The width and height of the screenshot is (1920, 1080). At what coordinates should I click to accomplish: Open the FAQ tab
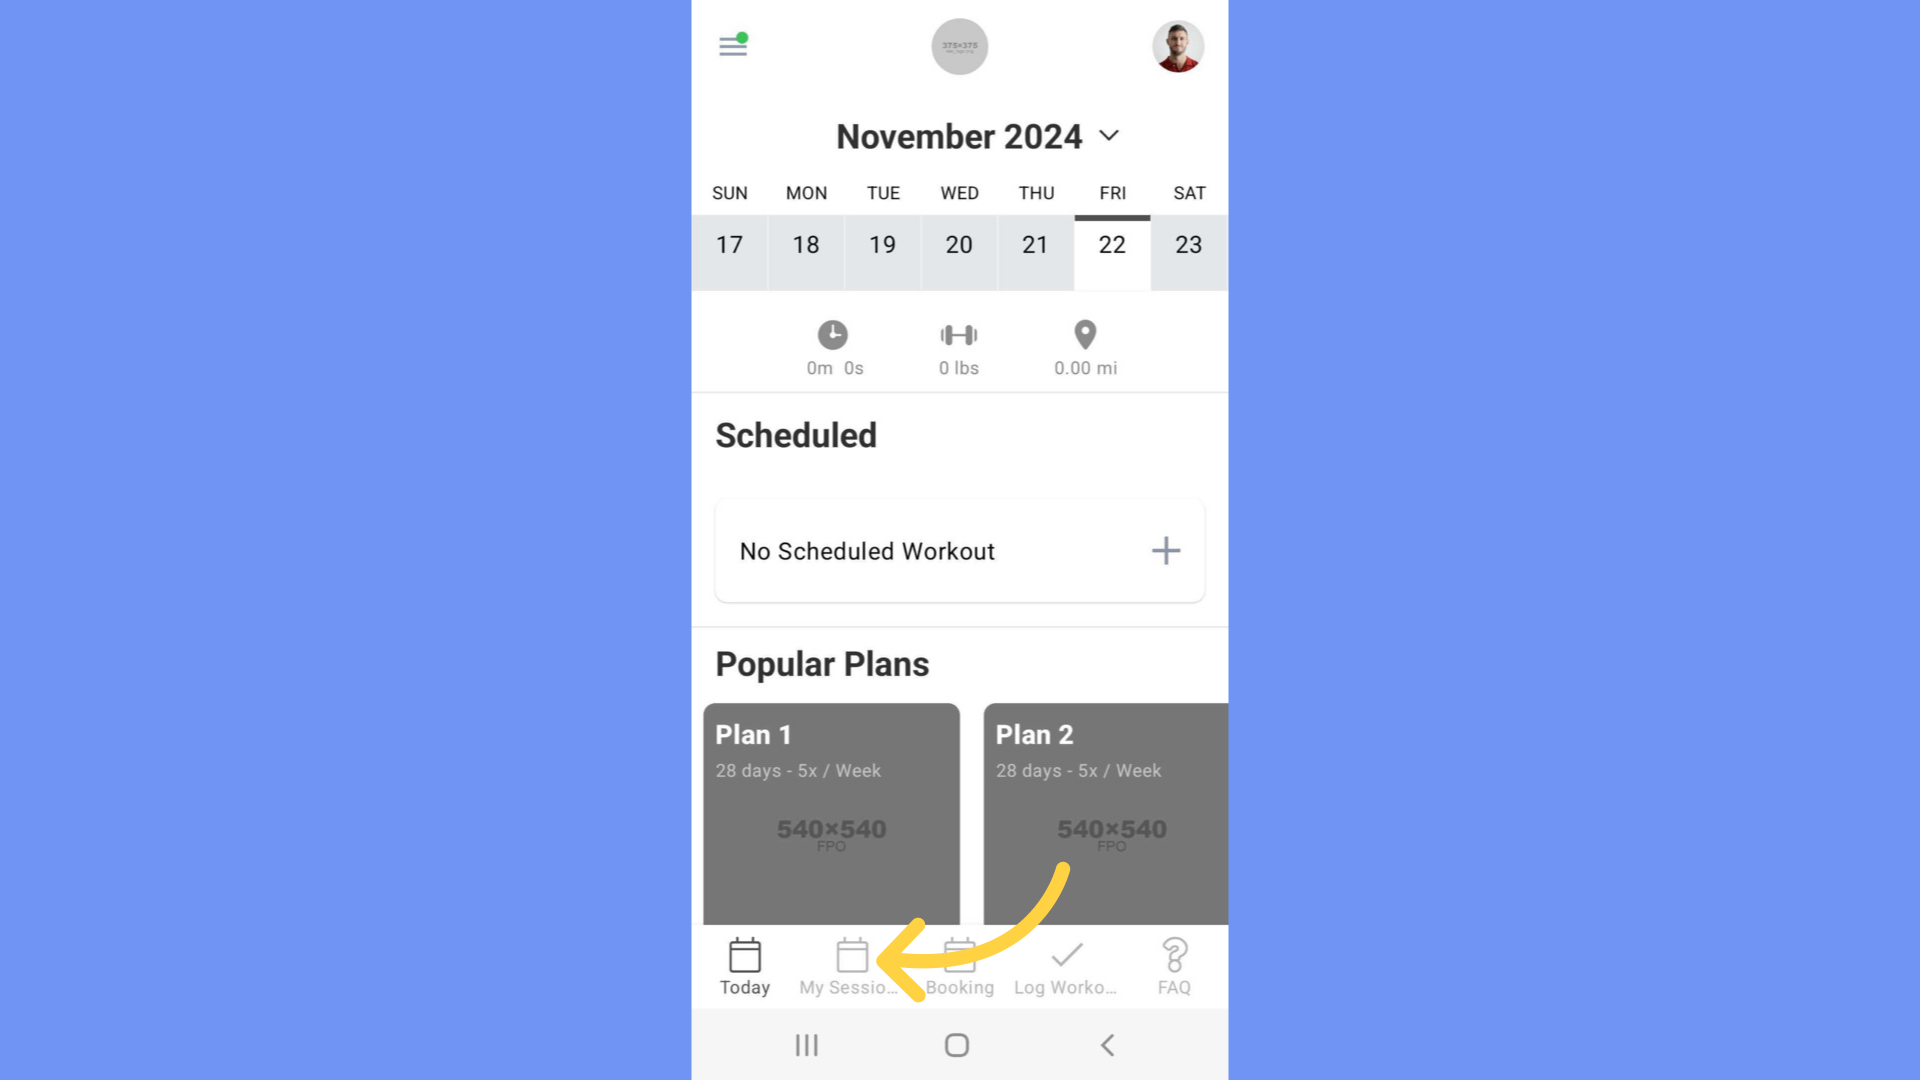(1172, 965)
